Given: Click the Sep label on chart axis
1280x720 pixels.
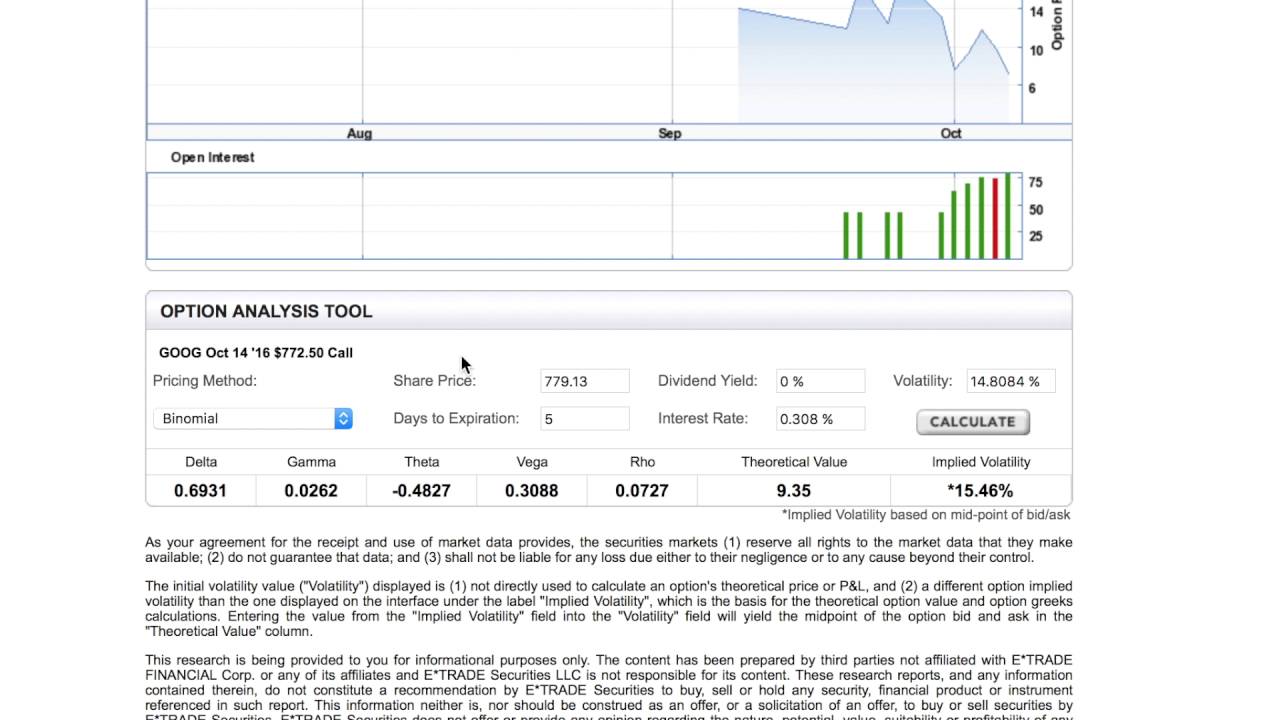Looking at the screenshot, I should 670,133.
